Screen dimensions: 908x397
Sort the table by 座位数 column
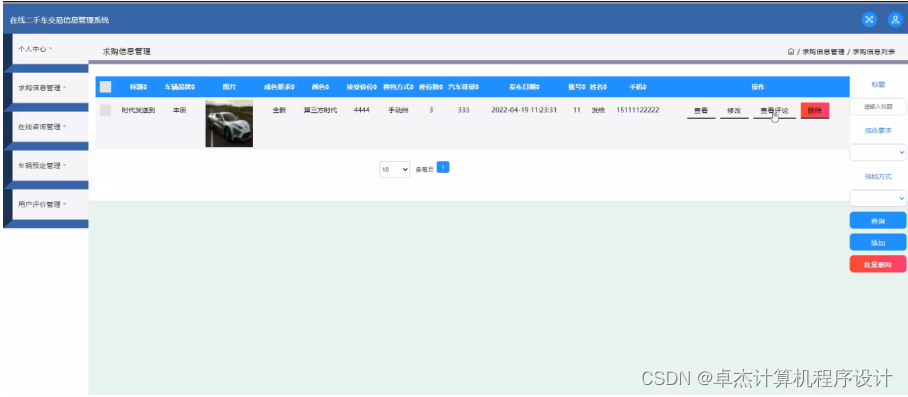click(x=431, y=87)
